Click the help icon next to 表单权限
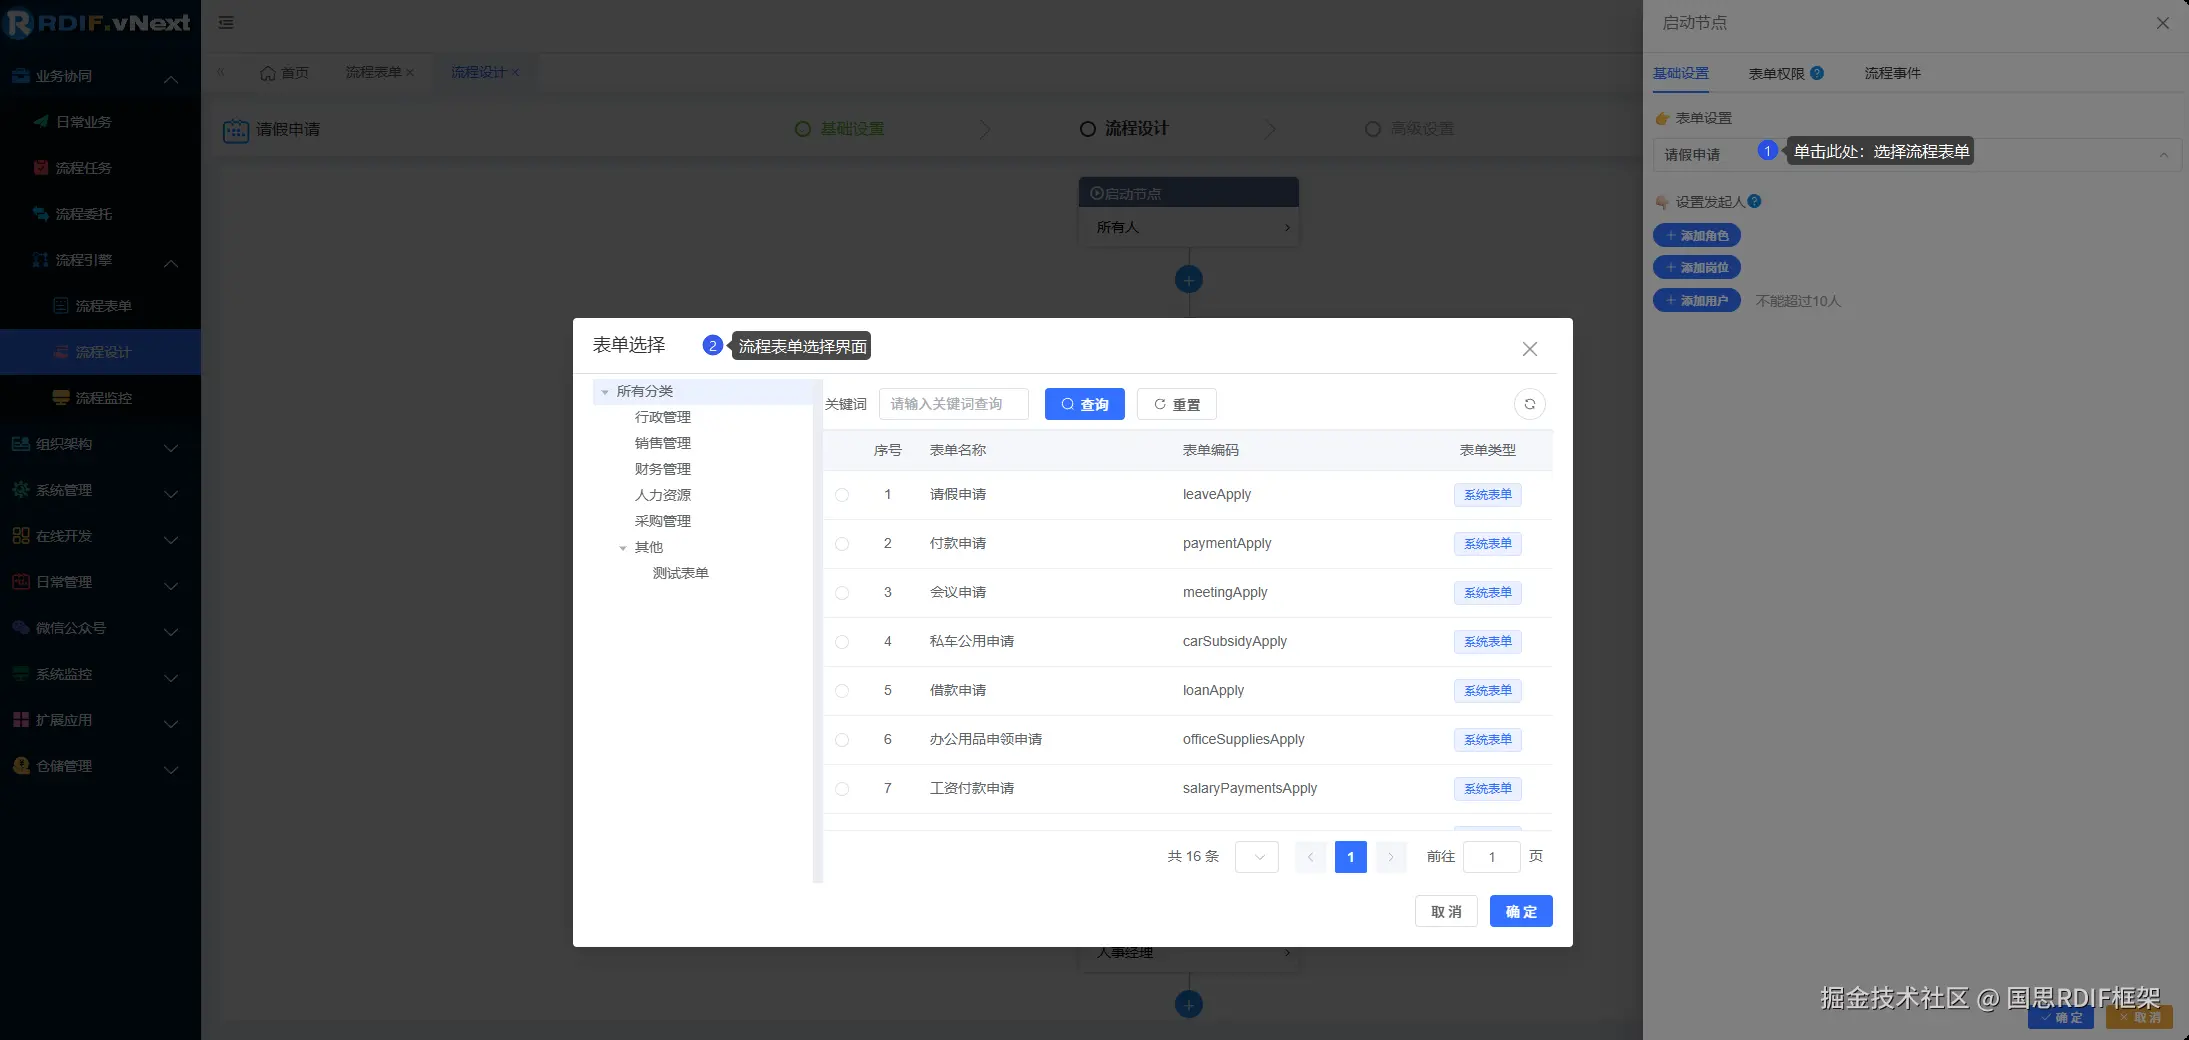 coord(1819,72)
